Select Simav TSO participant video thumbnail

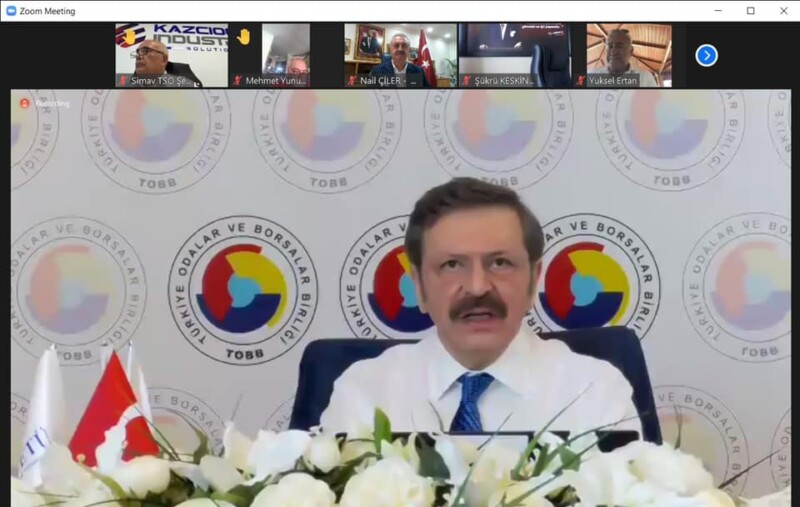pyautogui.click(x=171, y=55)
